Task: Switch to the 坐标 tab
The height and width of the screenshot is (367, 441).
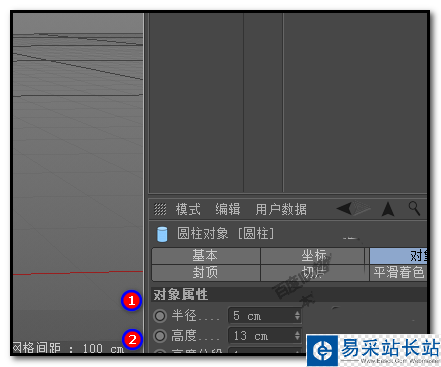Action: point(313,256)
